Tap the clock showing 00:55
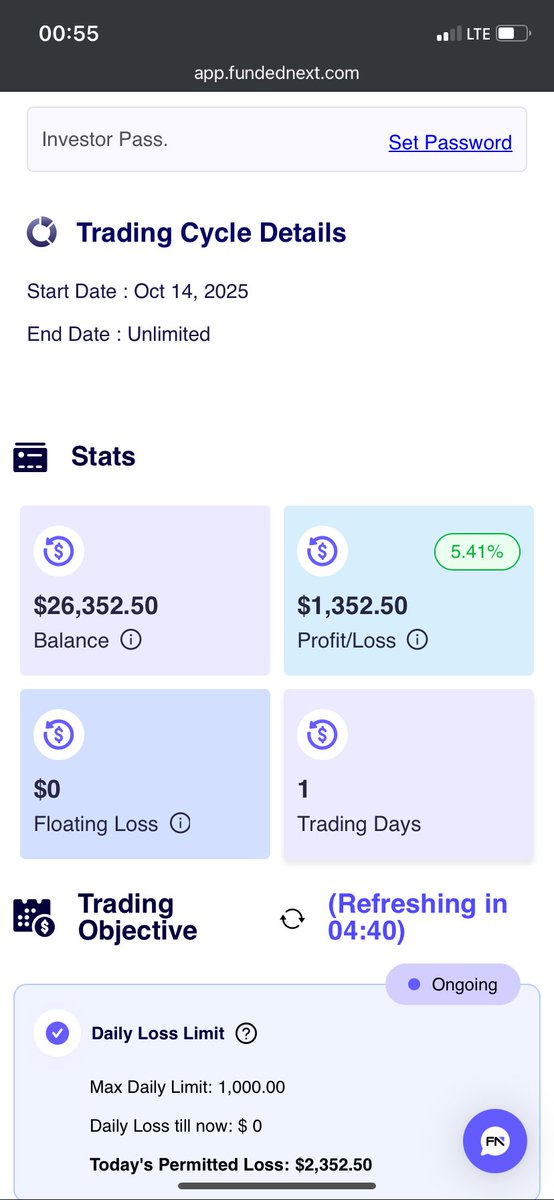Screen dimensions: 554x1200 pos(69,33)
